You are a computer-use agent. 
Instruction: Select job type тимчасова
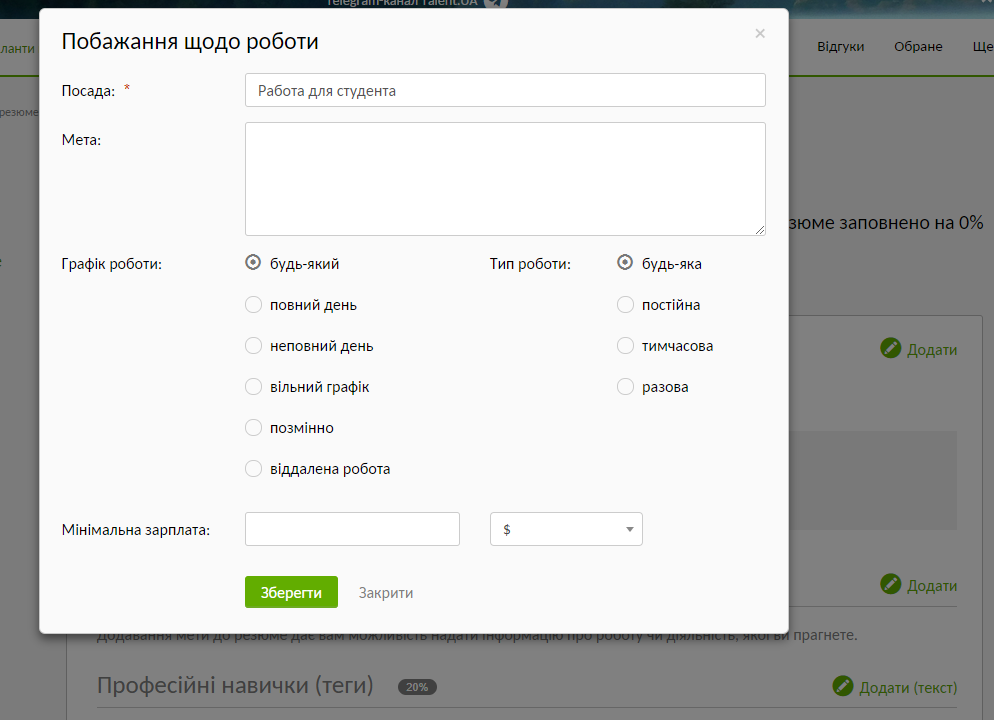coord(625,346)
